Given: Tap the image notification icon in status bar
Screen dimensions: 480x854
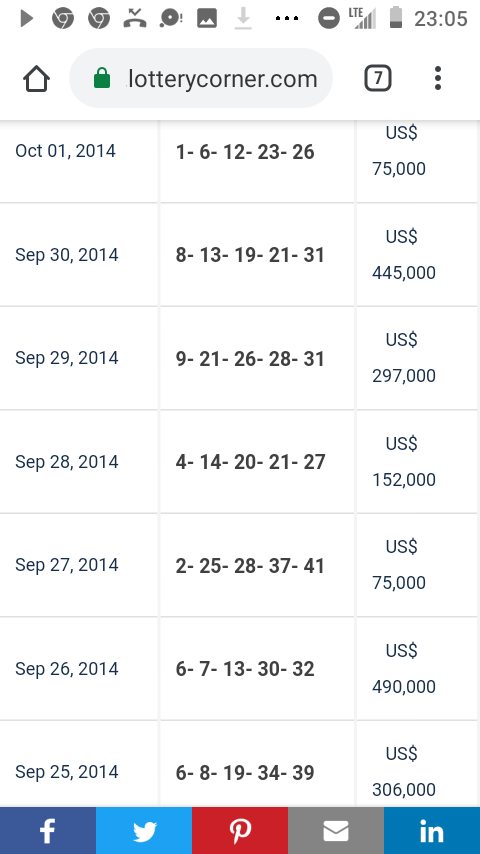Looking at the screenshot, I should [207, 19].
